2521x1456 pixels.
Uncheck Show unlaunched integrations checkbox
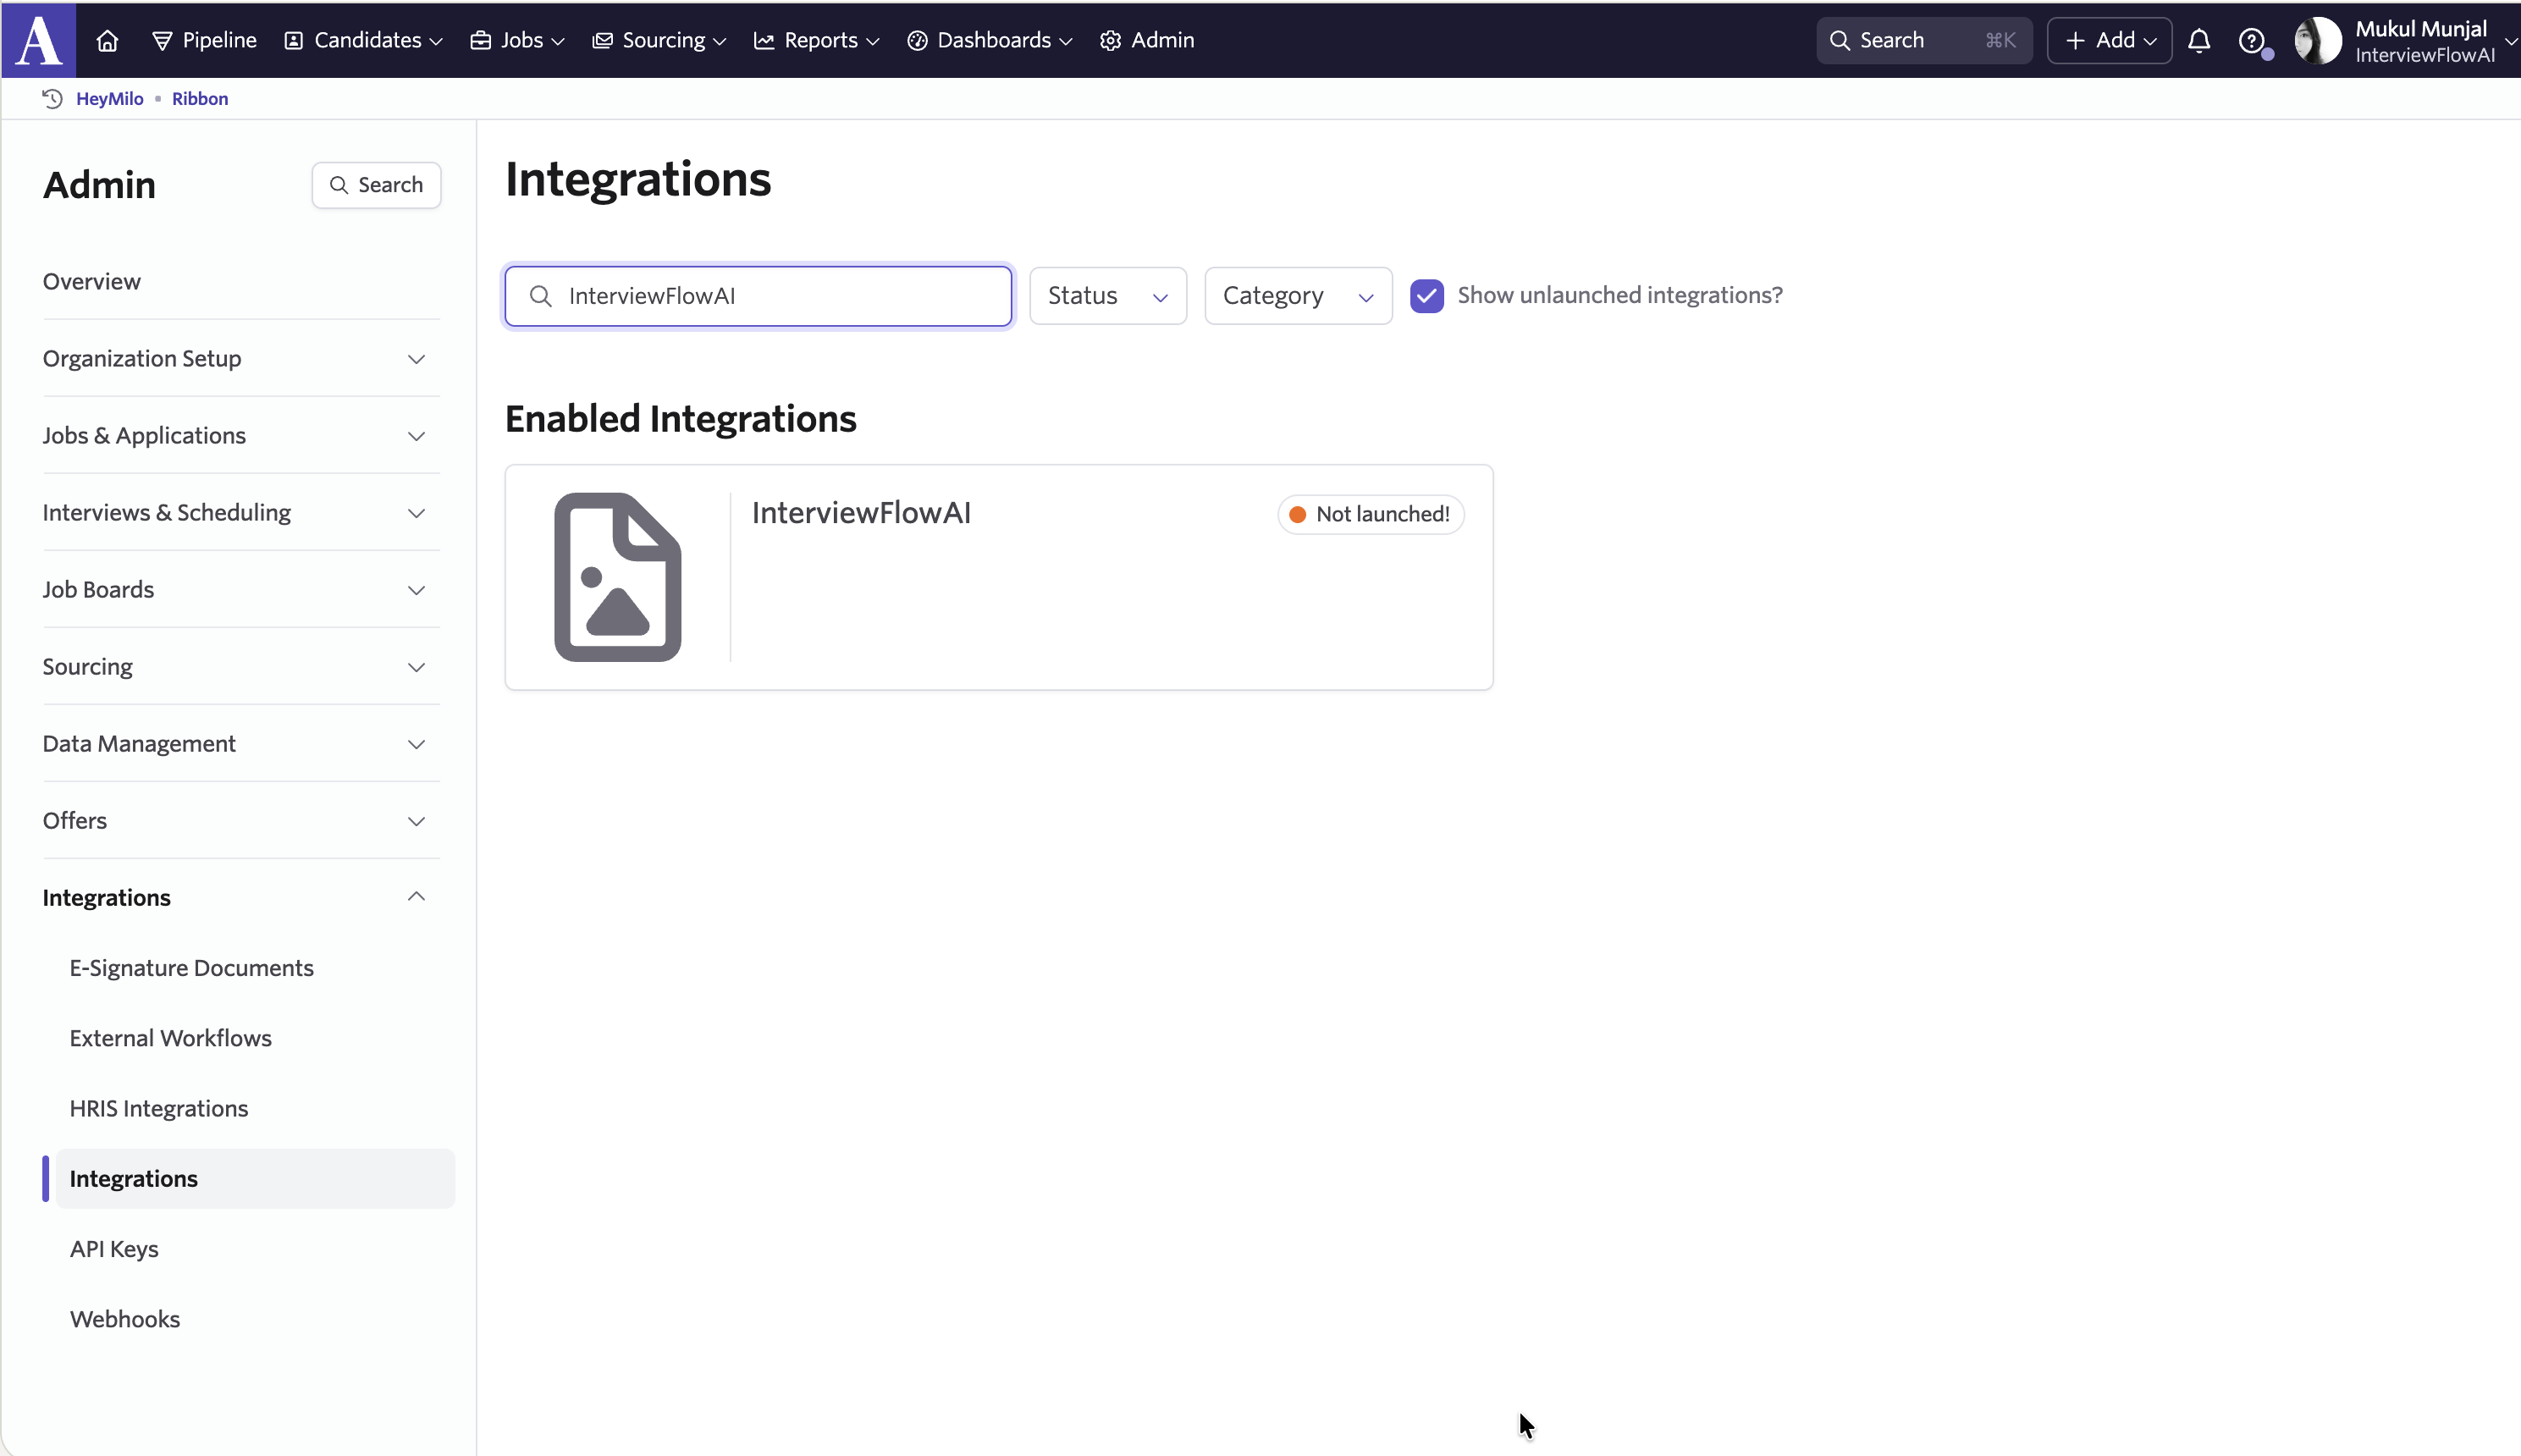pos(1427,296)
